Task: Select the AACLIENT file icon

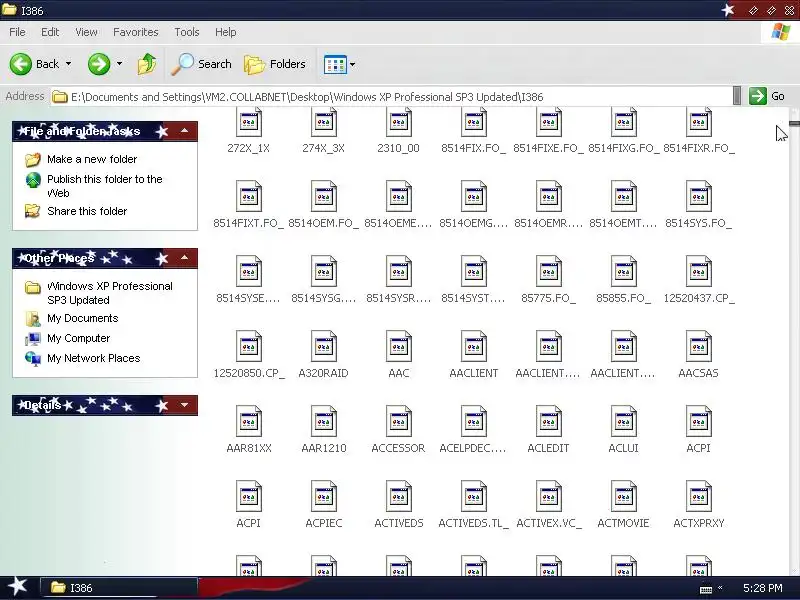Action: coord(473,346)
